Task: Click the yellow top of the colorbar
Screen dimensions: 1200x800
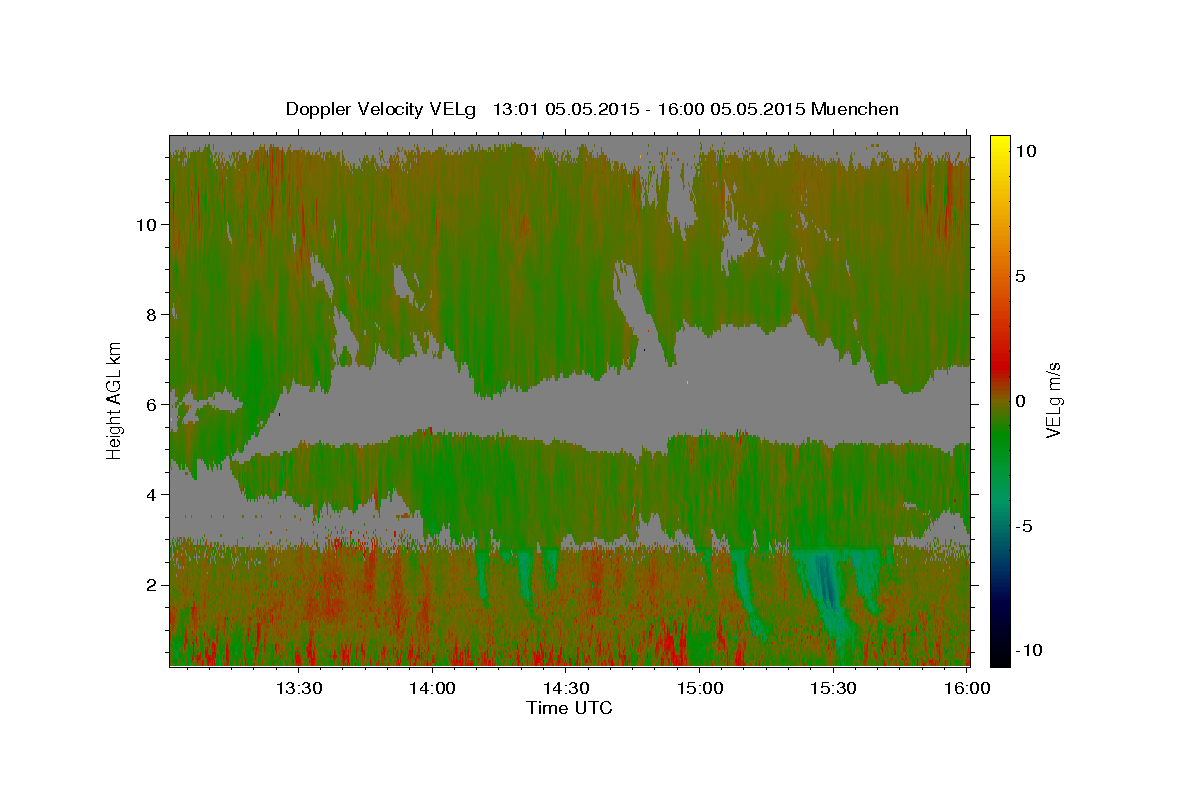Action: (999, 145)
